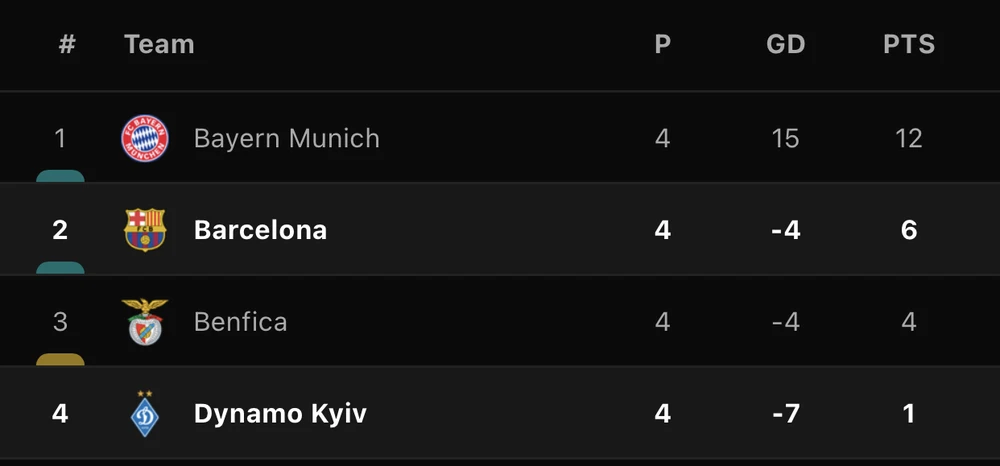Click the teal qualification marker under rank 2
Viewport: 1000px width, 466px height.
(60, 268)
